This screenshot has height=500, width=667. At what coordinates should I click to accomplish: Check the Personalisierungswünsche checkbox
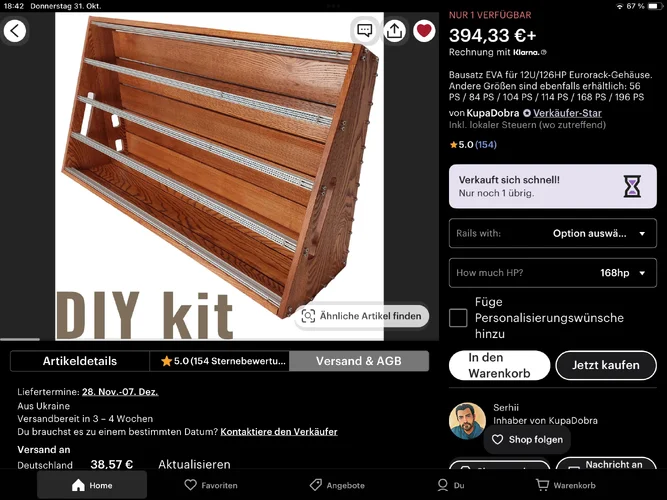click(x=458, y=318)
